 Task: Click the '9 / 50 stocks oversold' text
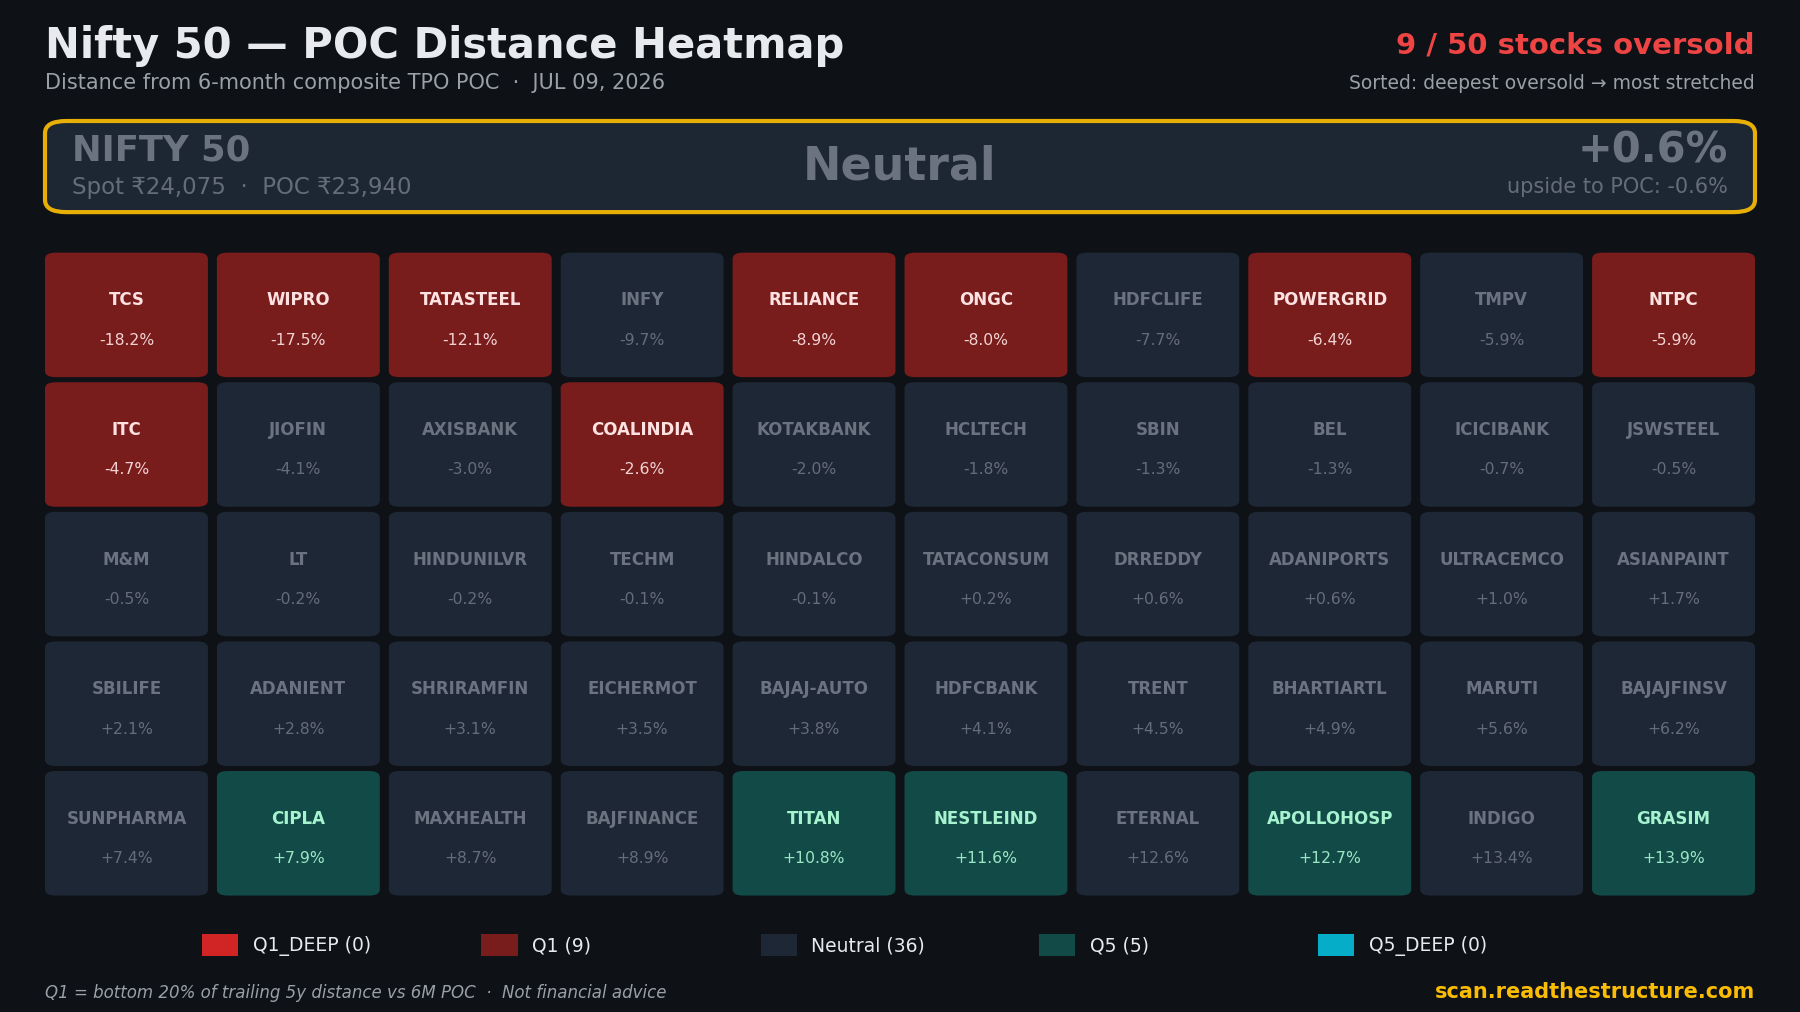[x=1575, y=45]
